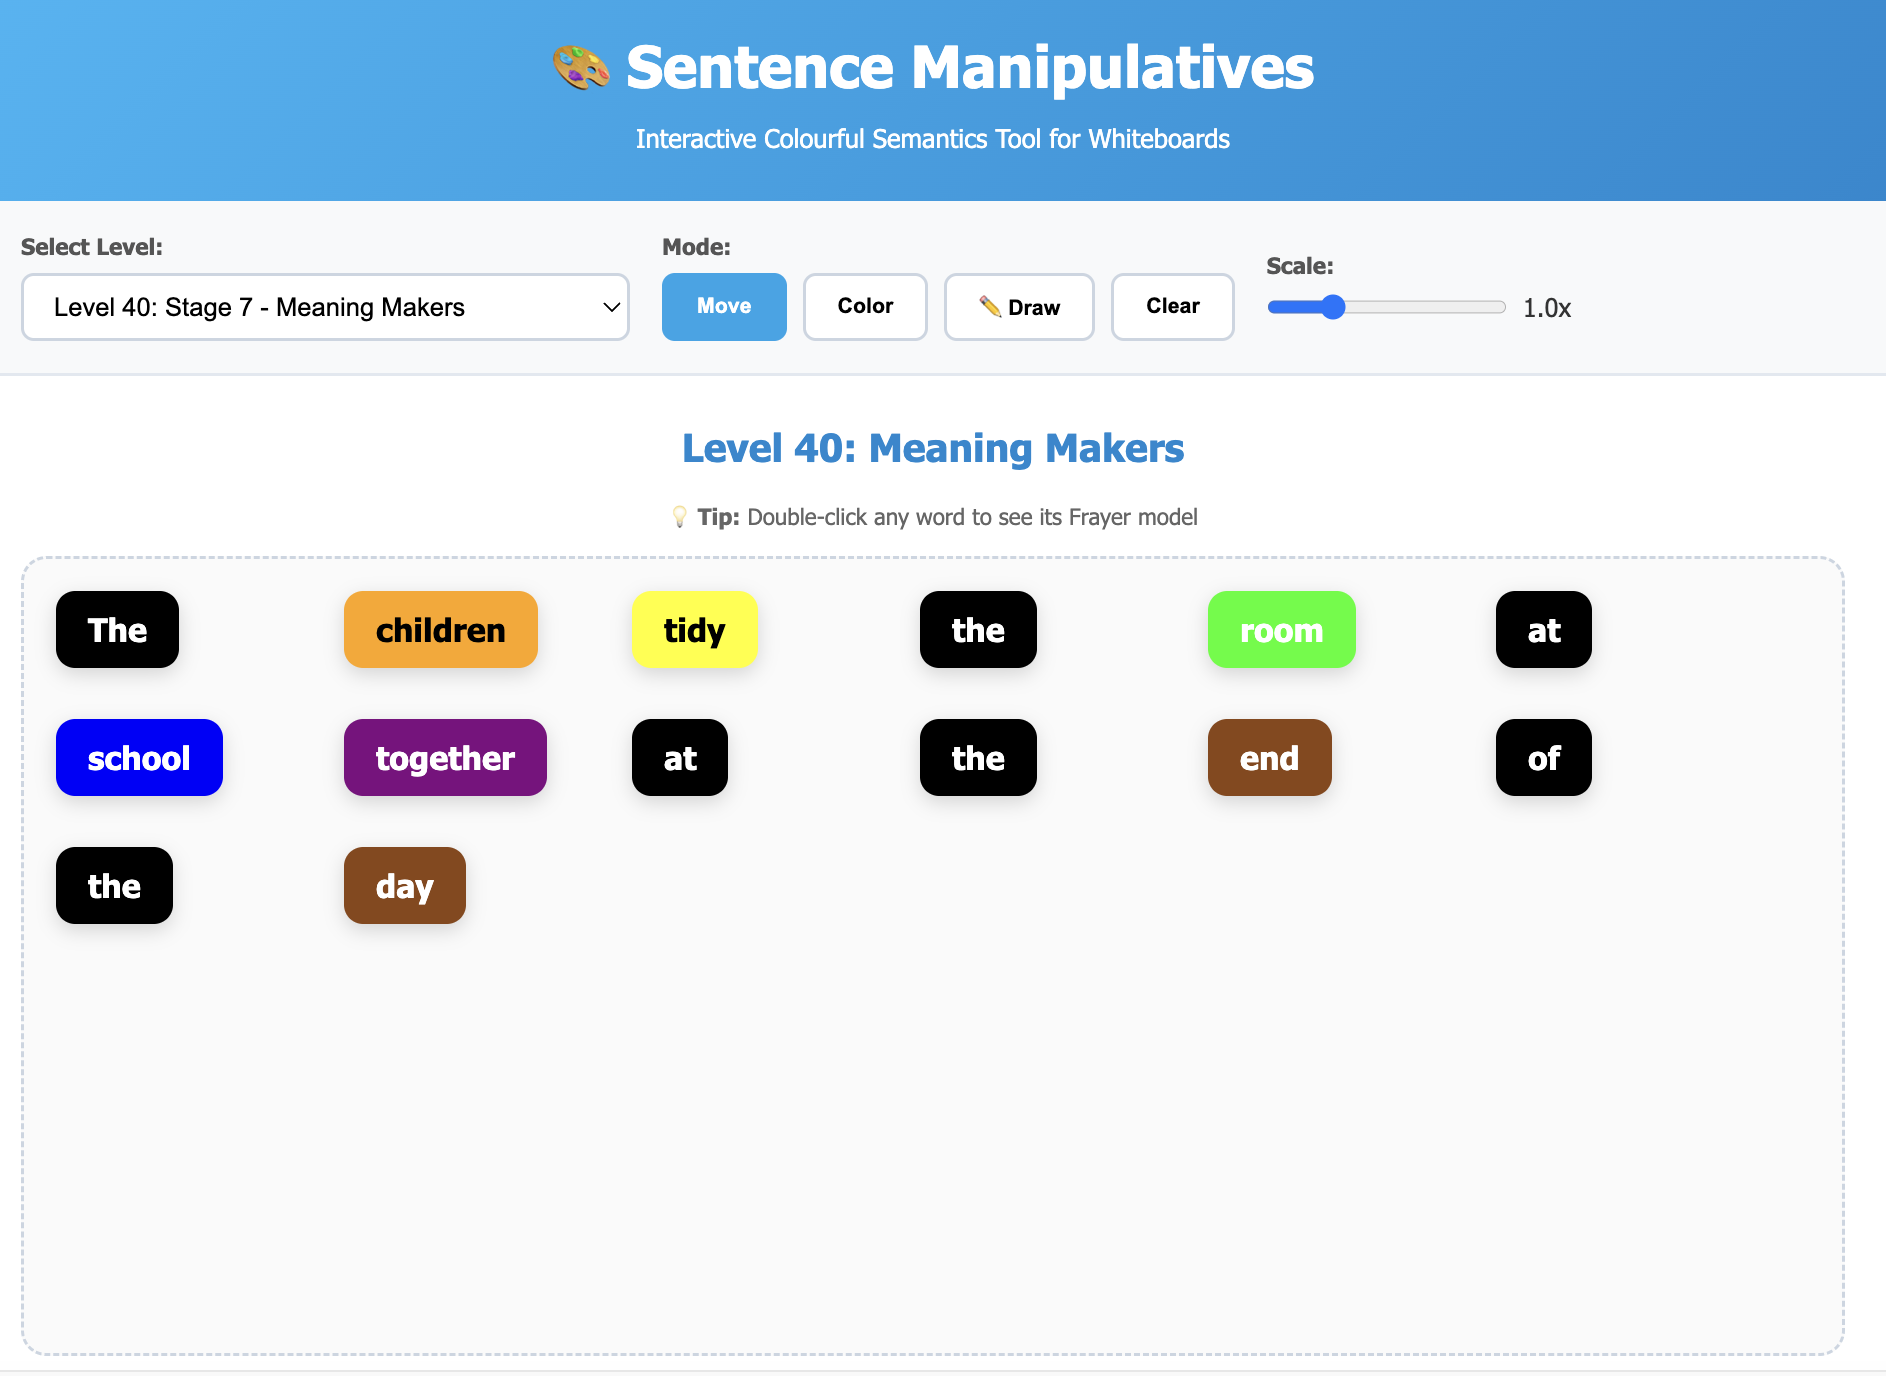Pick the yellow 'tidy' word tile

694,630
